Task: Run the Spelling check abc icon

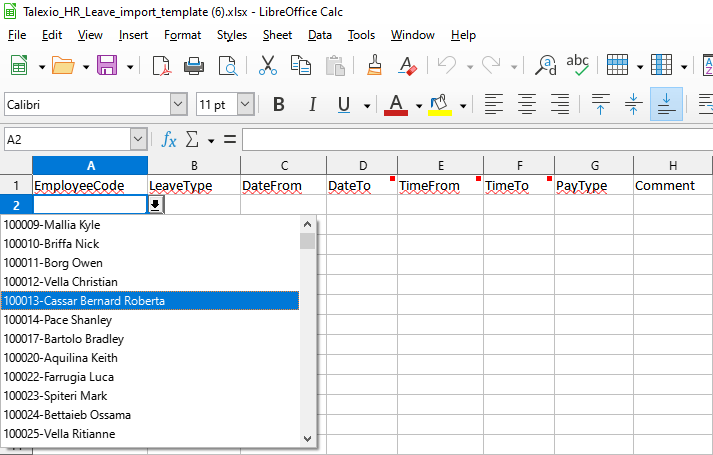Action: point(577,66)
